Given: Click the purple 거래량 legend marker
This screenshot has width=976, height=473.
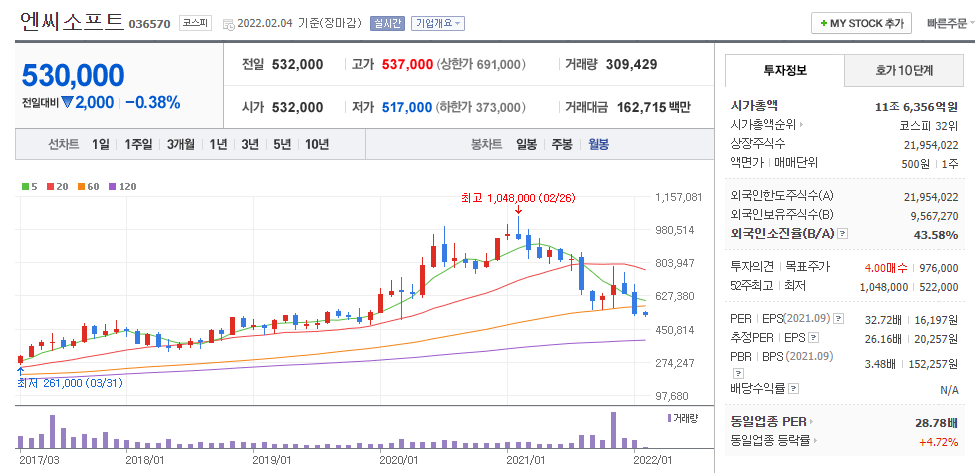Looking at the screenshot, I should coord(669,418).
